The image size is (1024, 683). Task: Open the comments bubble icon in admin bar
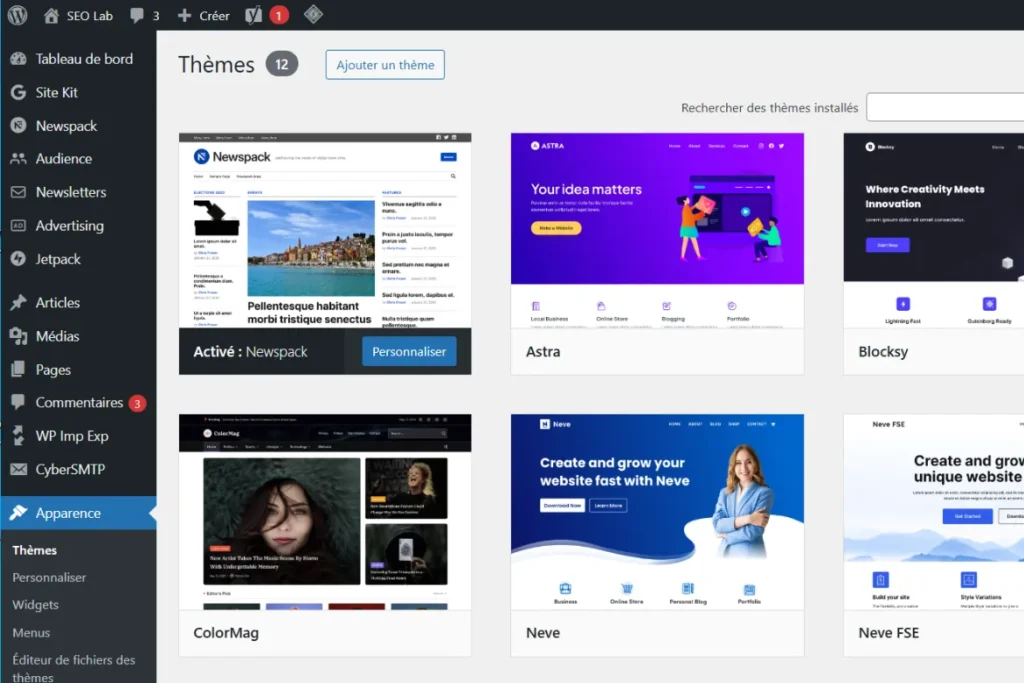click(x=137, y=15)
